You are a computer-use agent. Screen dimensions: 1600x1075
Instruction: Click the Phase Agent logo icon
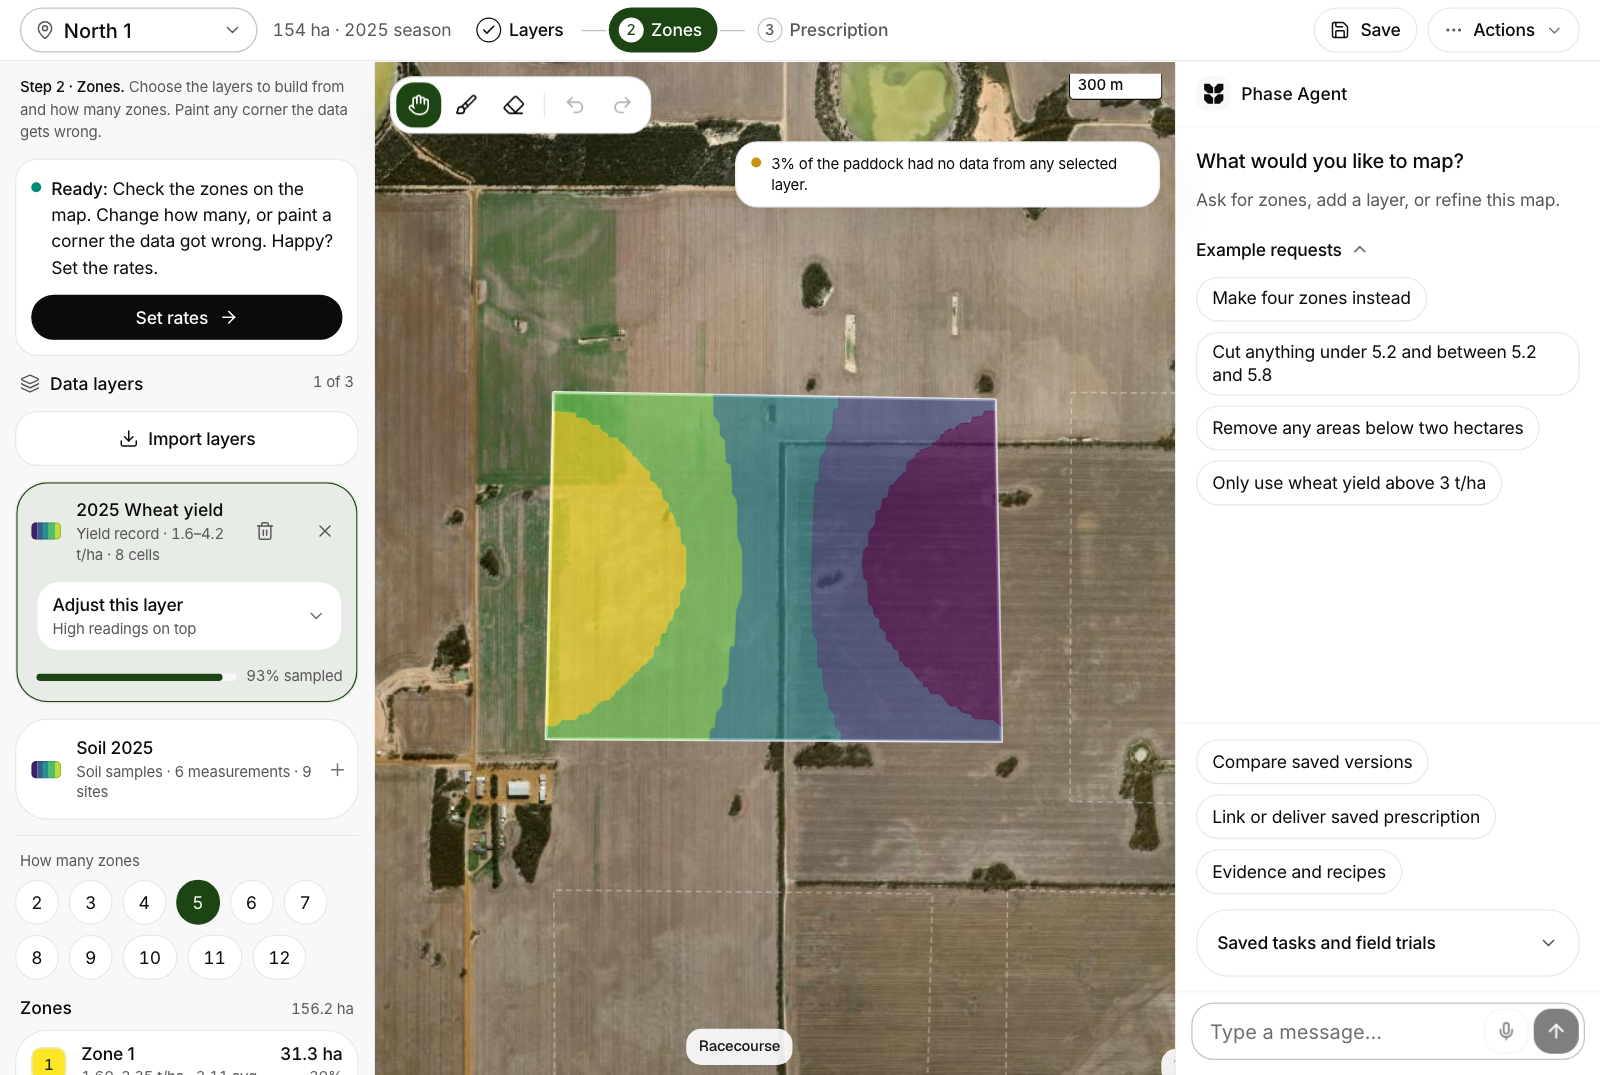pos(1214,94)
